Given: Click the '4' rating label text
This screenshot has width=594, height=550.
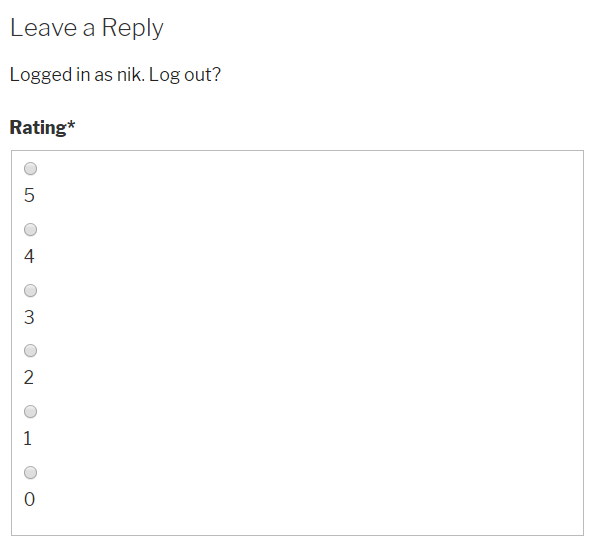Looking at the screenshot, I should [29, 256].
